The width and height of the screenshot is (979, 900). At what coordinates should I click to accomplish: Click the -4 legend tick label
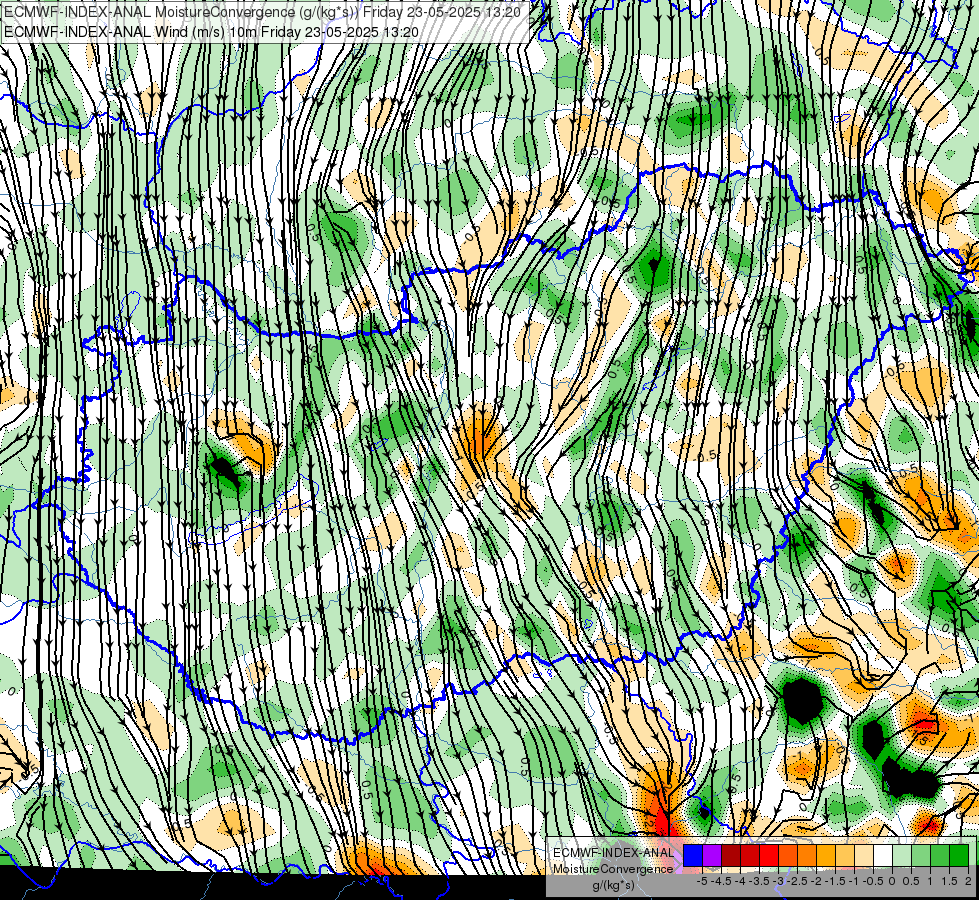pos(740,881)
